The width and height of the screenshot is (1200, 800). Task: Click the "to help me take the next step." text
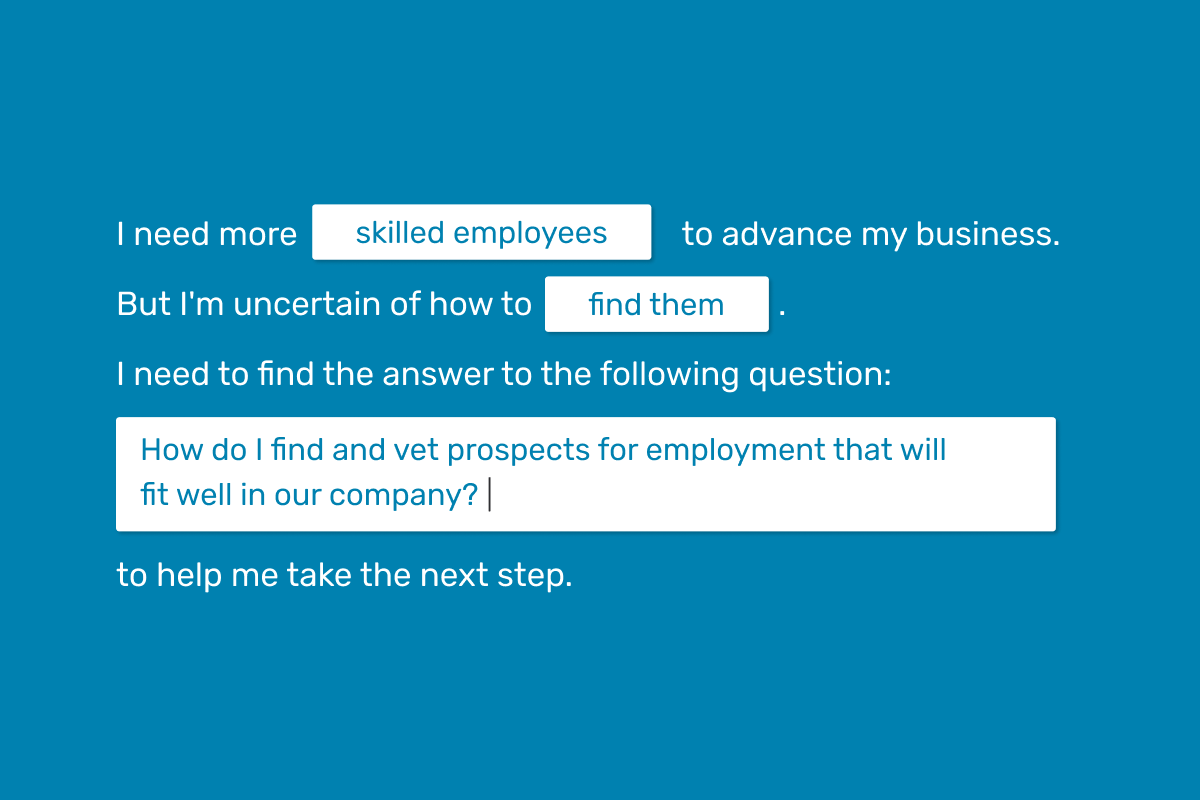[344, 576]
